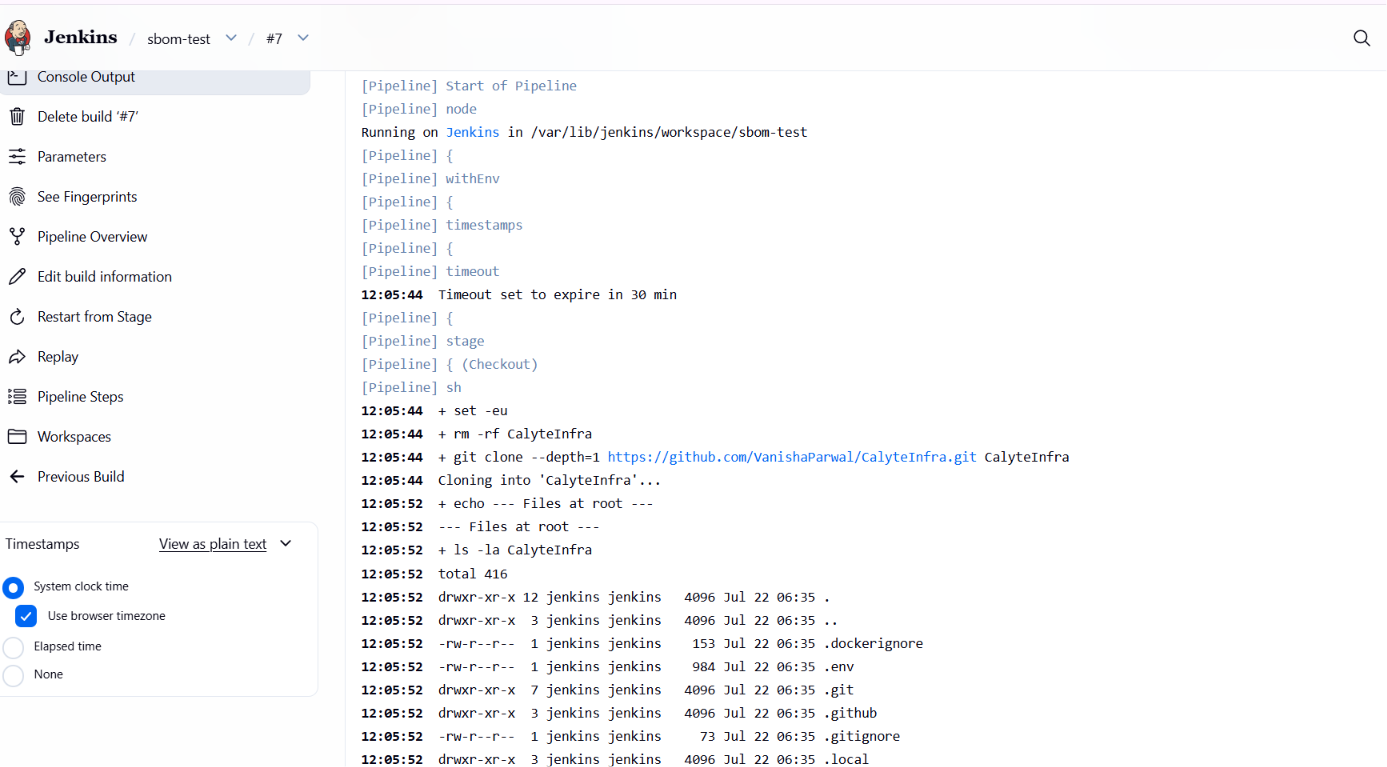
Task: Click the Parameters sliders icon
Action: pyautogui.click(x=17, y=157)
